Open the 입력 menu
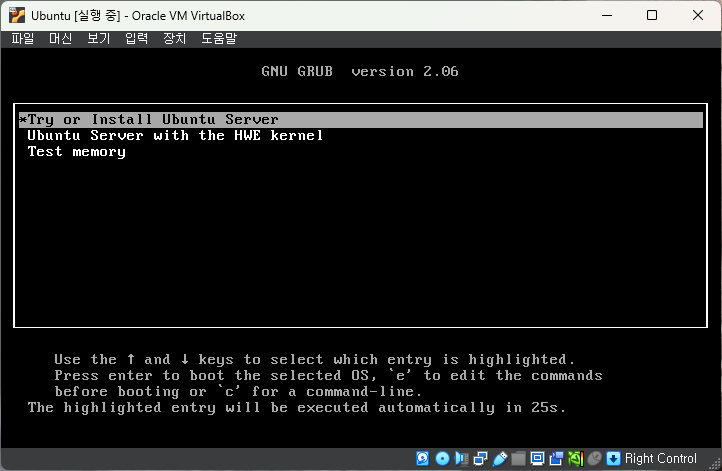Screen dimensions: 722x471 point(136,39)
